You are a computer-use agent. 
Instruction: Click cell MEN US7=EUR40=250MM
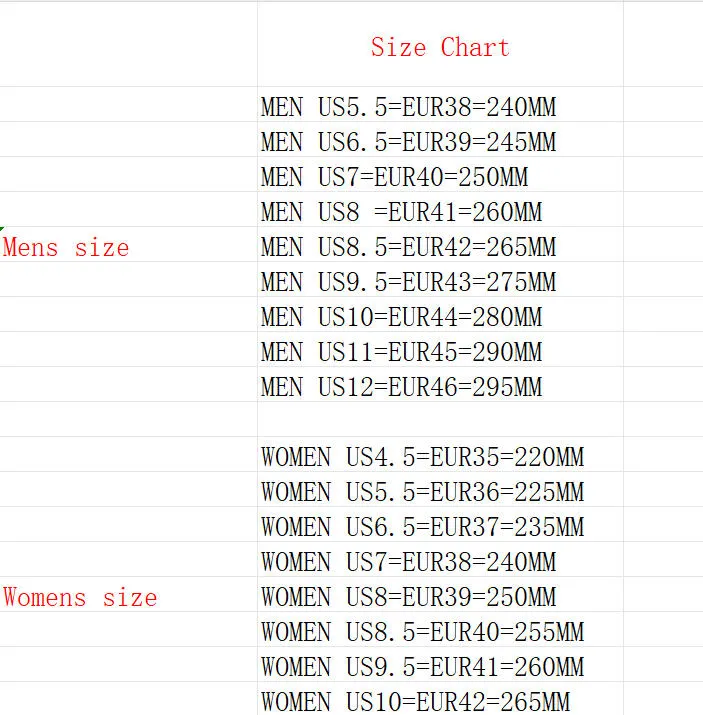pos(440,175)
